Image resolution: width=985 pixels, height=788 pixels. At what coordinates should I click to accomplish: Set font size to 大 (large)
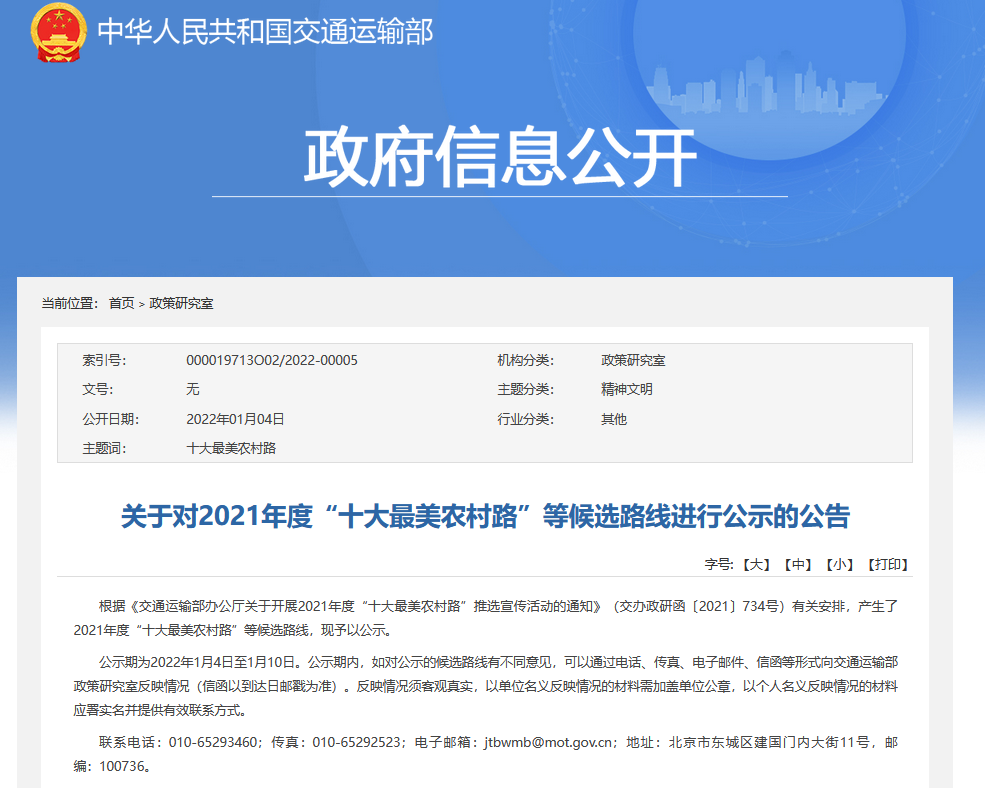pos(756,565)
